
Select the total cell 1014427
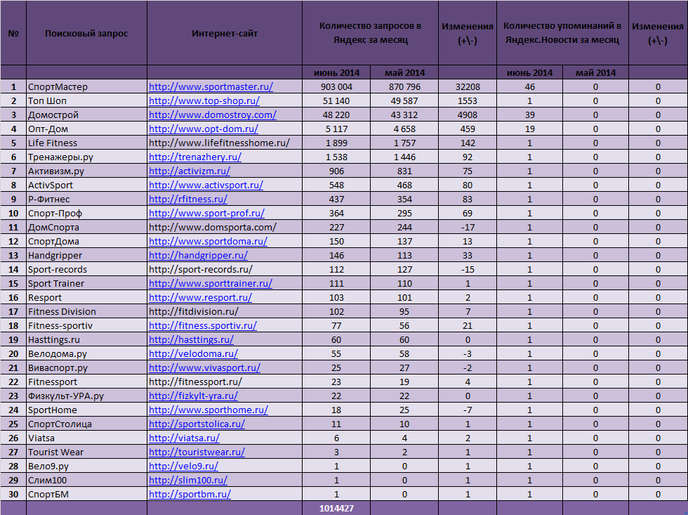click(337, 508)
